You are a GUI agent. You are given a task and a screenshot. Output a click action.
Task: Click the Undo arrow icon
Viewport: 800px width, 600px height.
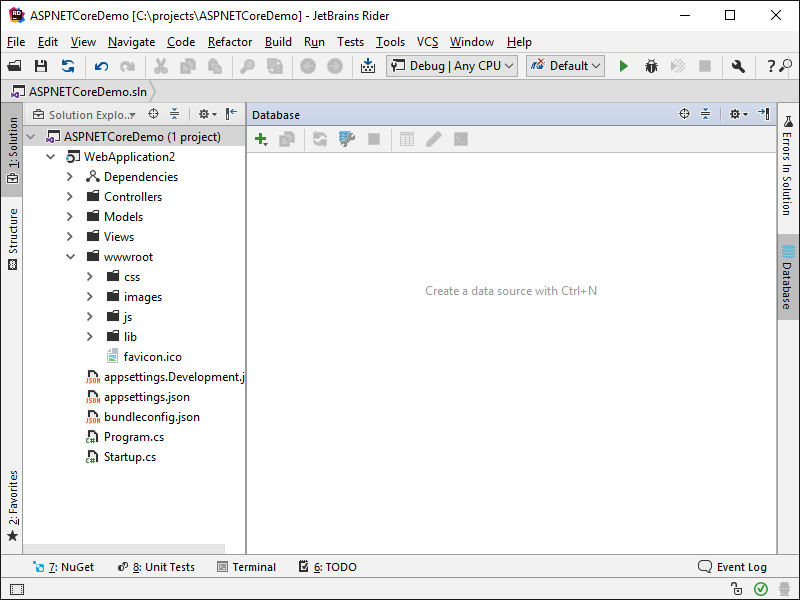tap(101, 66)
